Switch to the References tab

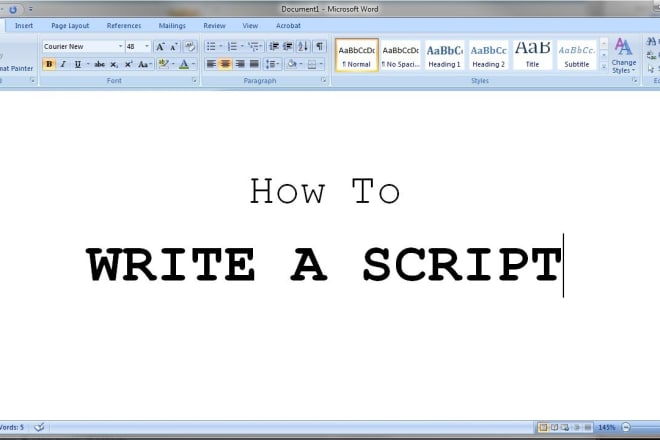pyautogui.click(x=124, y=25)
